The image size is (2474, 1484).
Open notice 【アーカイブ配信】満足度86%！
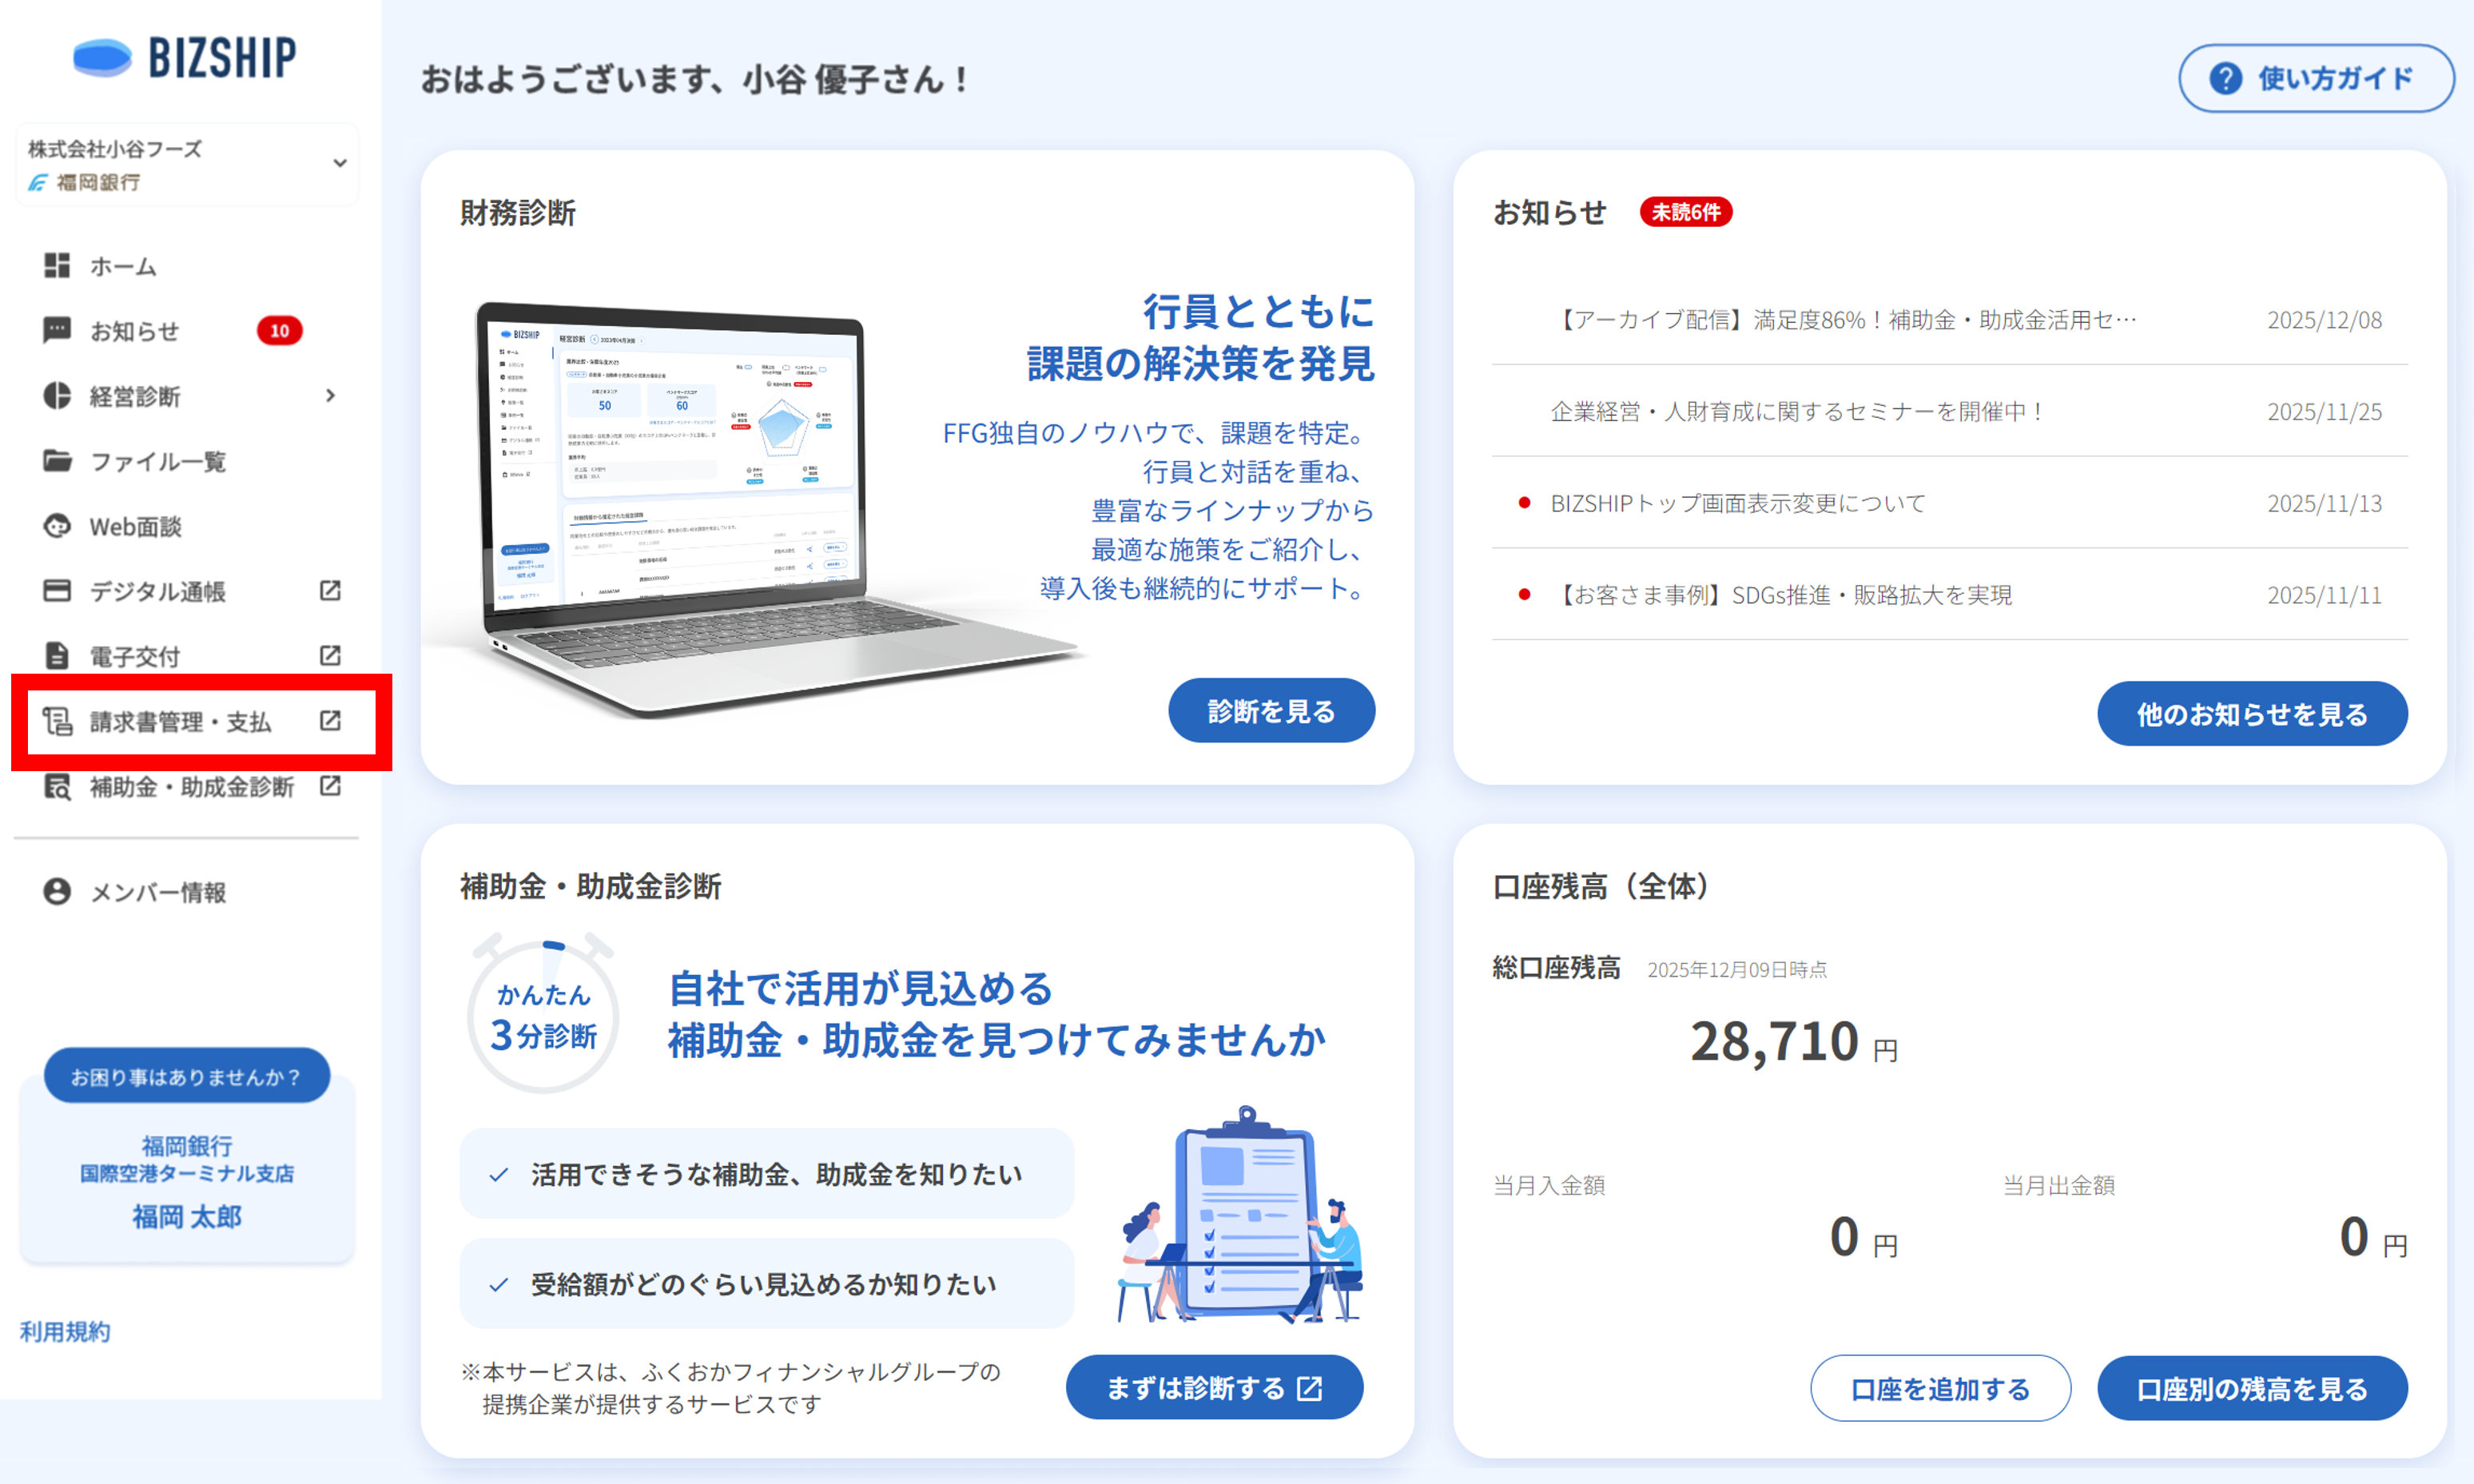pos(1844,320)
